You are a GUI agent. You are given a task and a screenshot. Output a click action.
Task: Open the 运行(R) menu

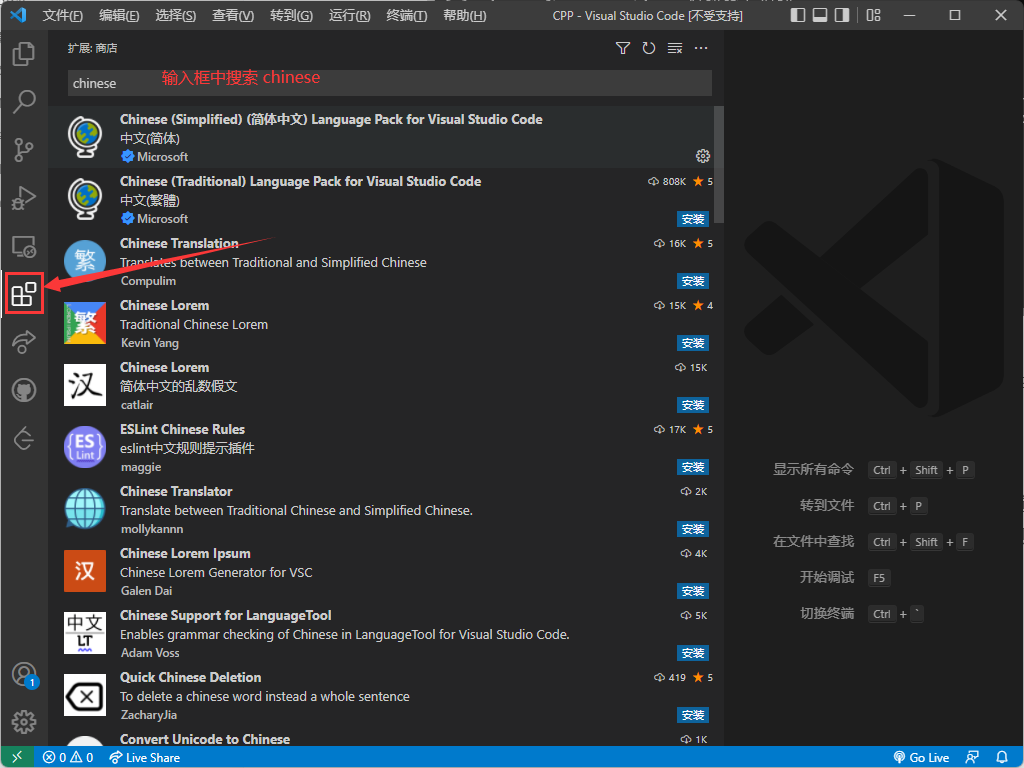coord(349,15)
